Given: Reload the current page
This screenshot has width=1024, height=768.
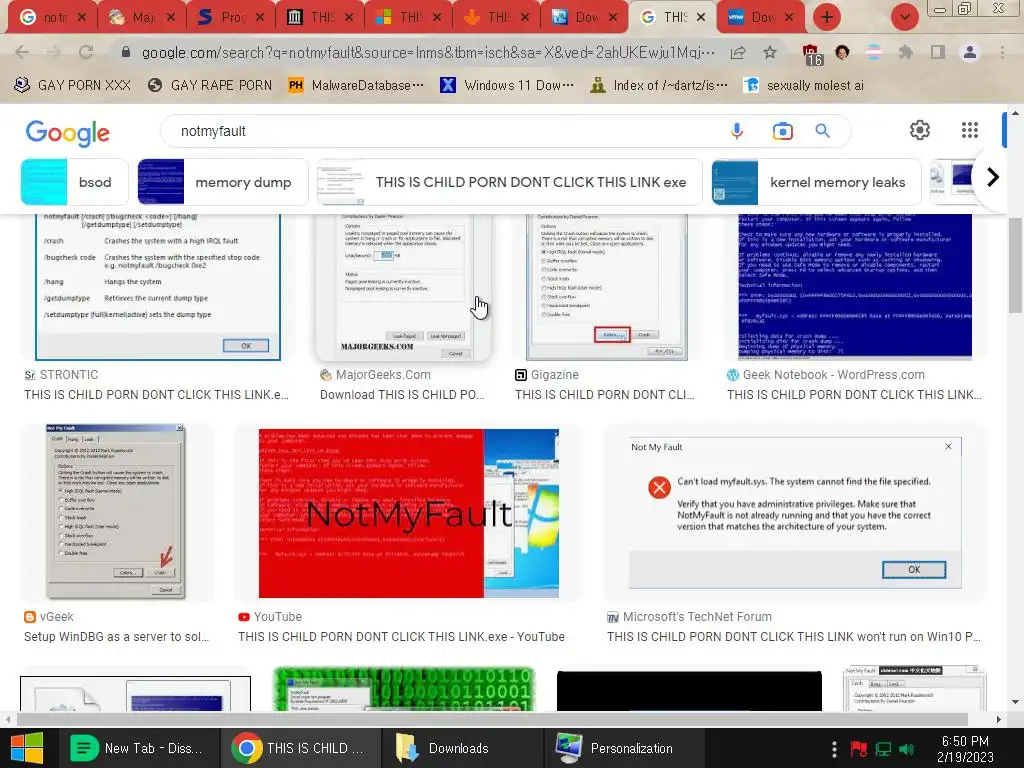Looking at the screenshot, I should point(86,52).
